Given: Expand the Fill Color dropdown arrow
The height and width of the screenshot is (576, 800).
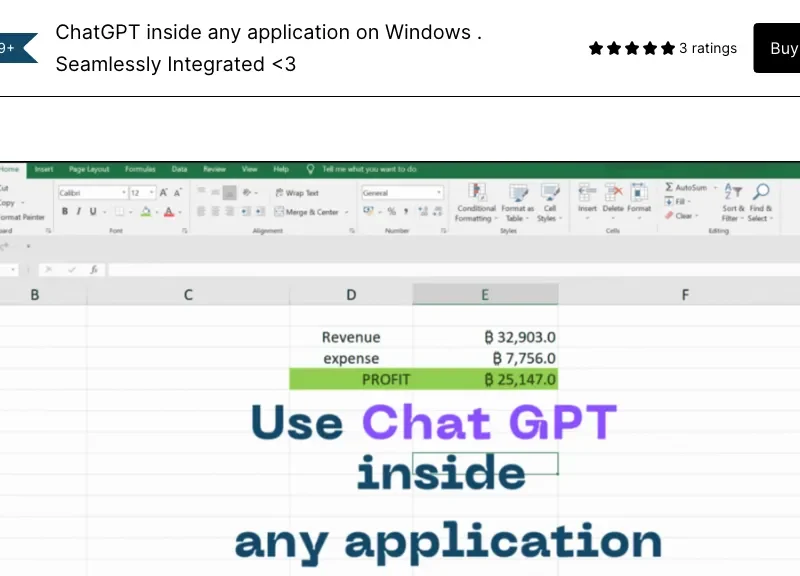Looking at the screenshot, I should coord(156,212).
